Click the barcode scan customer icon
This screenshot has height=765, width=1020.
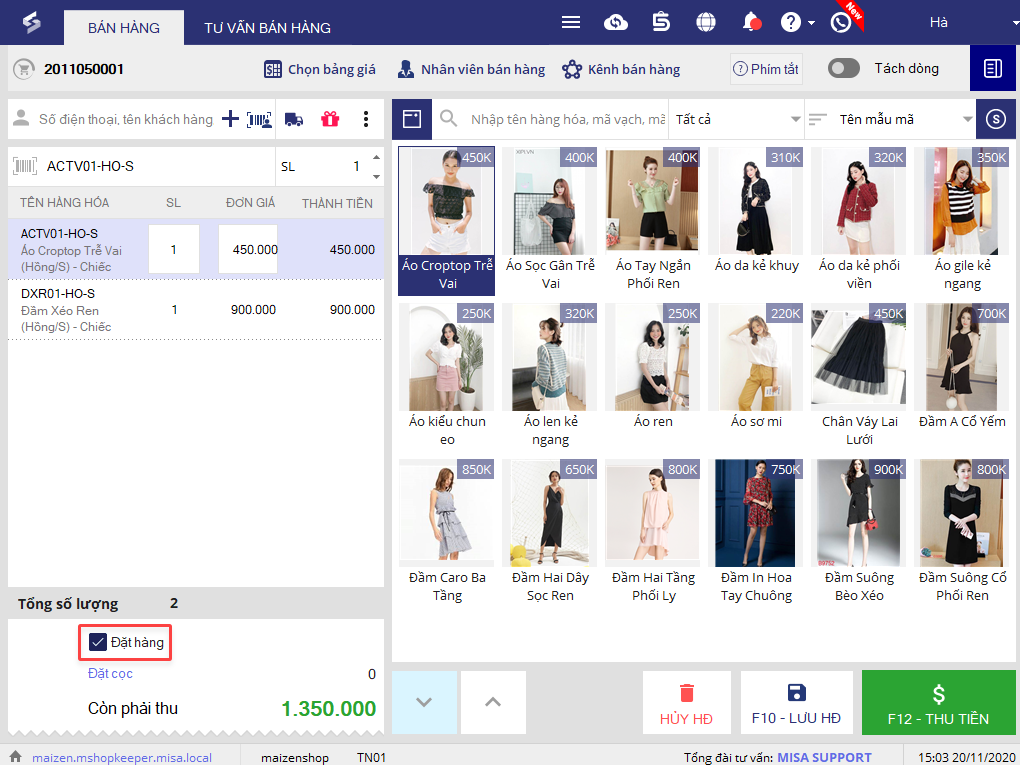point(260,119)
